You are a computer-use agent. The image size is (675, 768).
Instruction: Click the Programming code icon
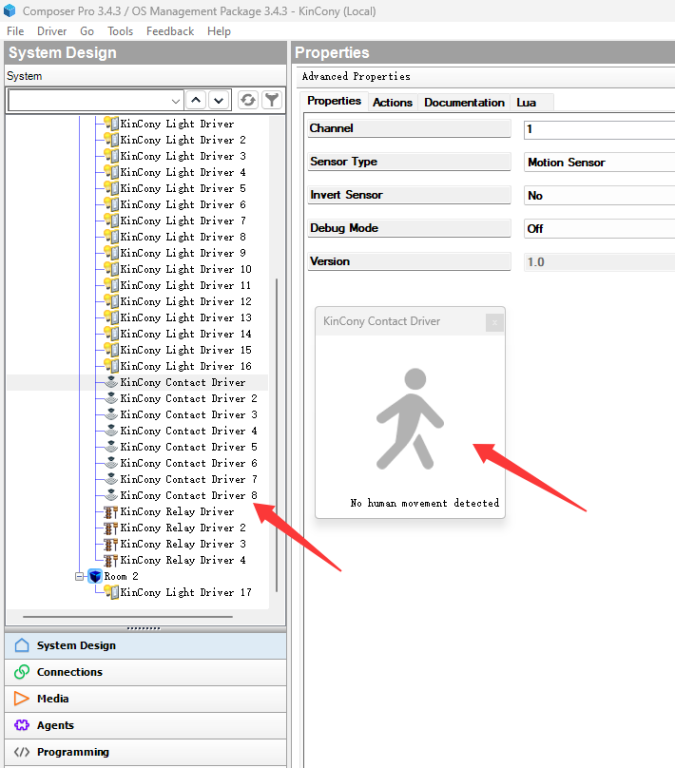point(22,752)
